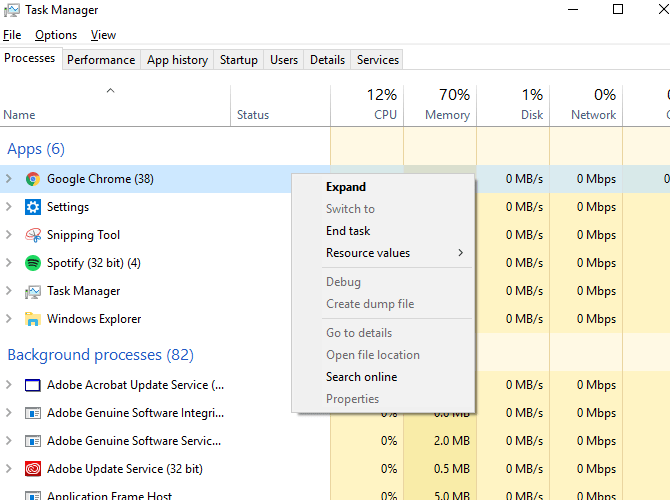Expand the Spotify (32 bit) process tree
670x500 pixels.
point(9,263)
